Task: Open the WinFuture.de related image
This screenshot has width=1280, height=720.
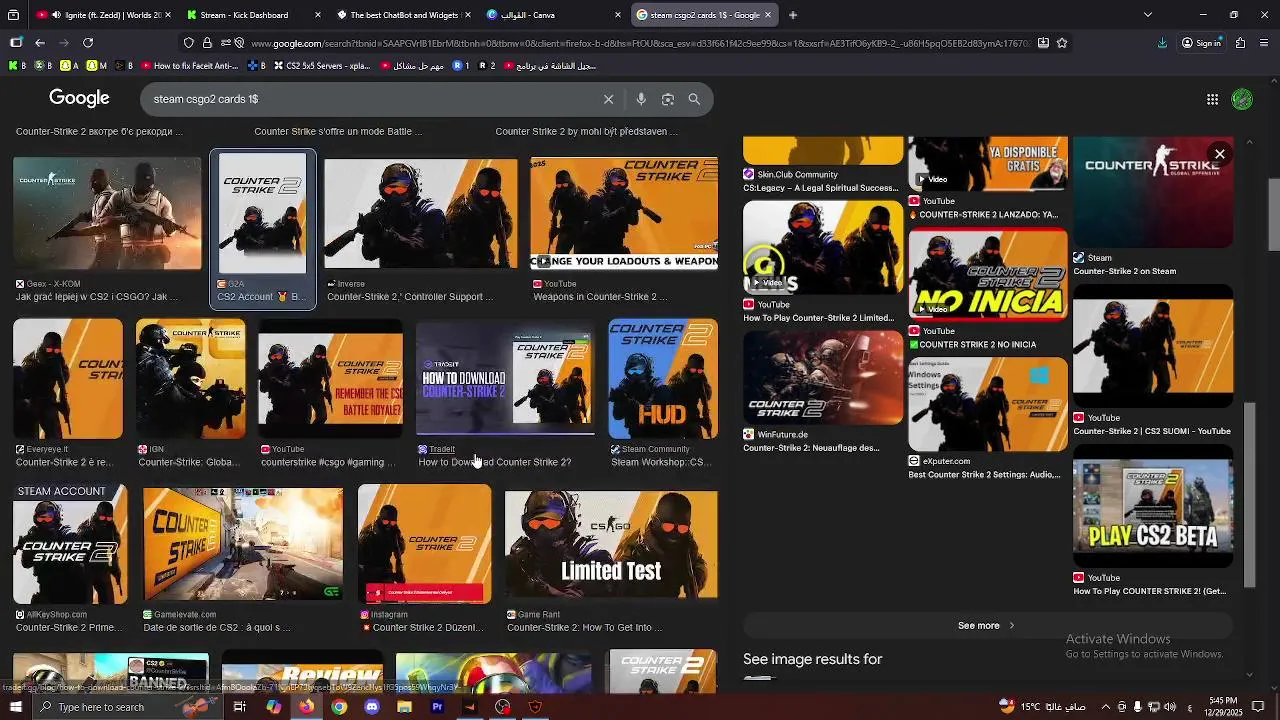Action: pos(823,377)
